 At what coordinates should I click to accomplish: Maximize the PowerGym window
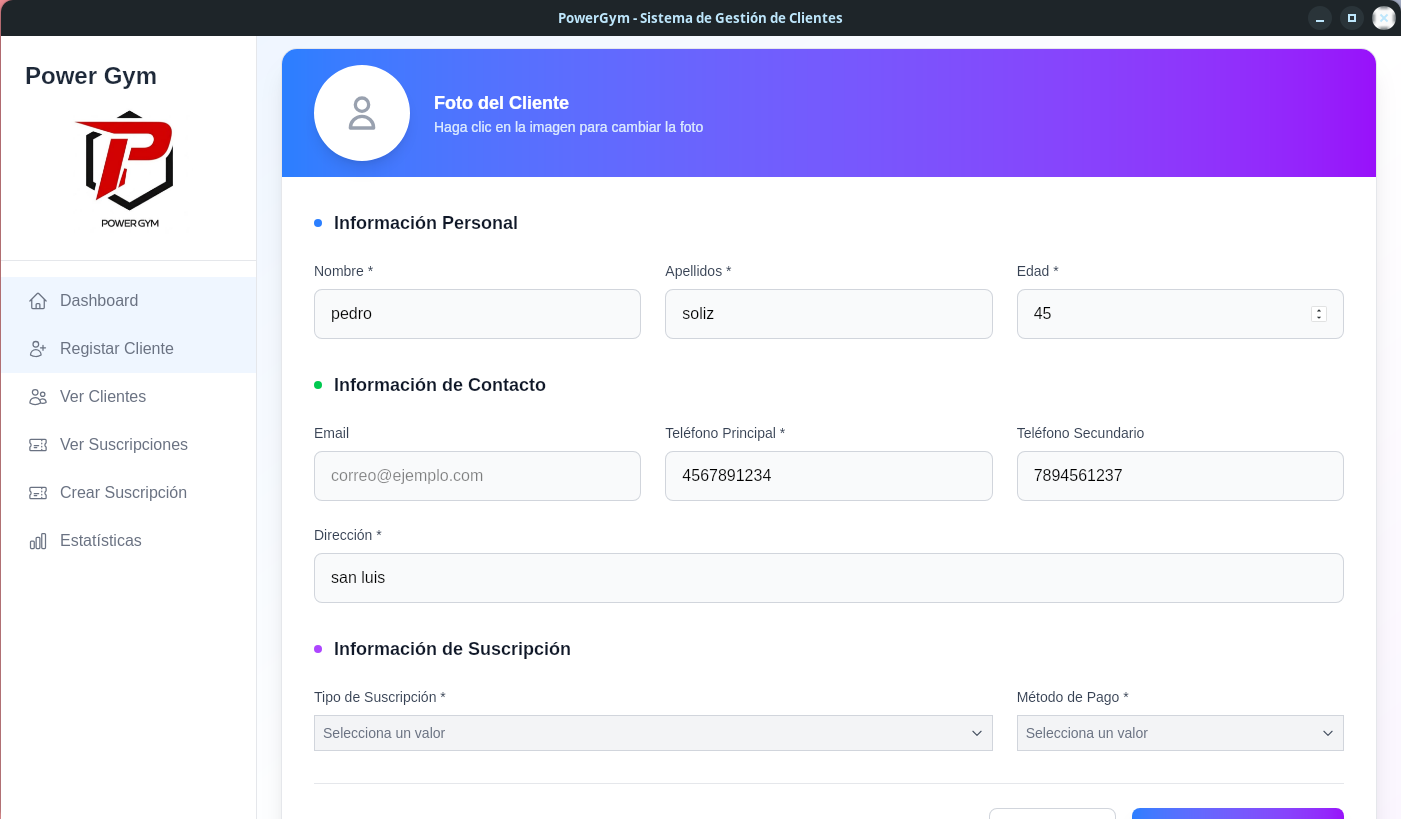point(1352,18)
